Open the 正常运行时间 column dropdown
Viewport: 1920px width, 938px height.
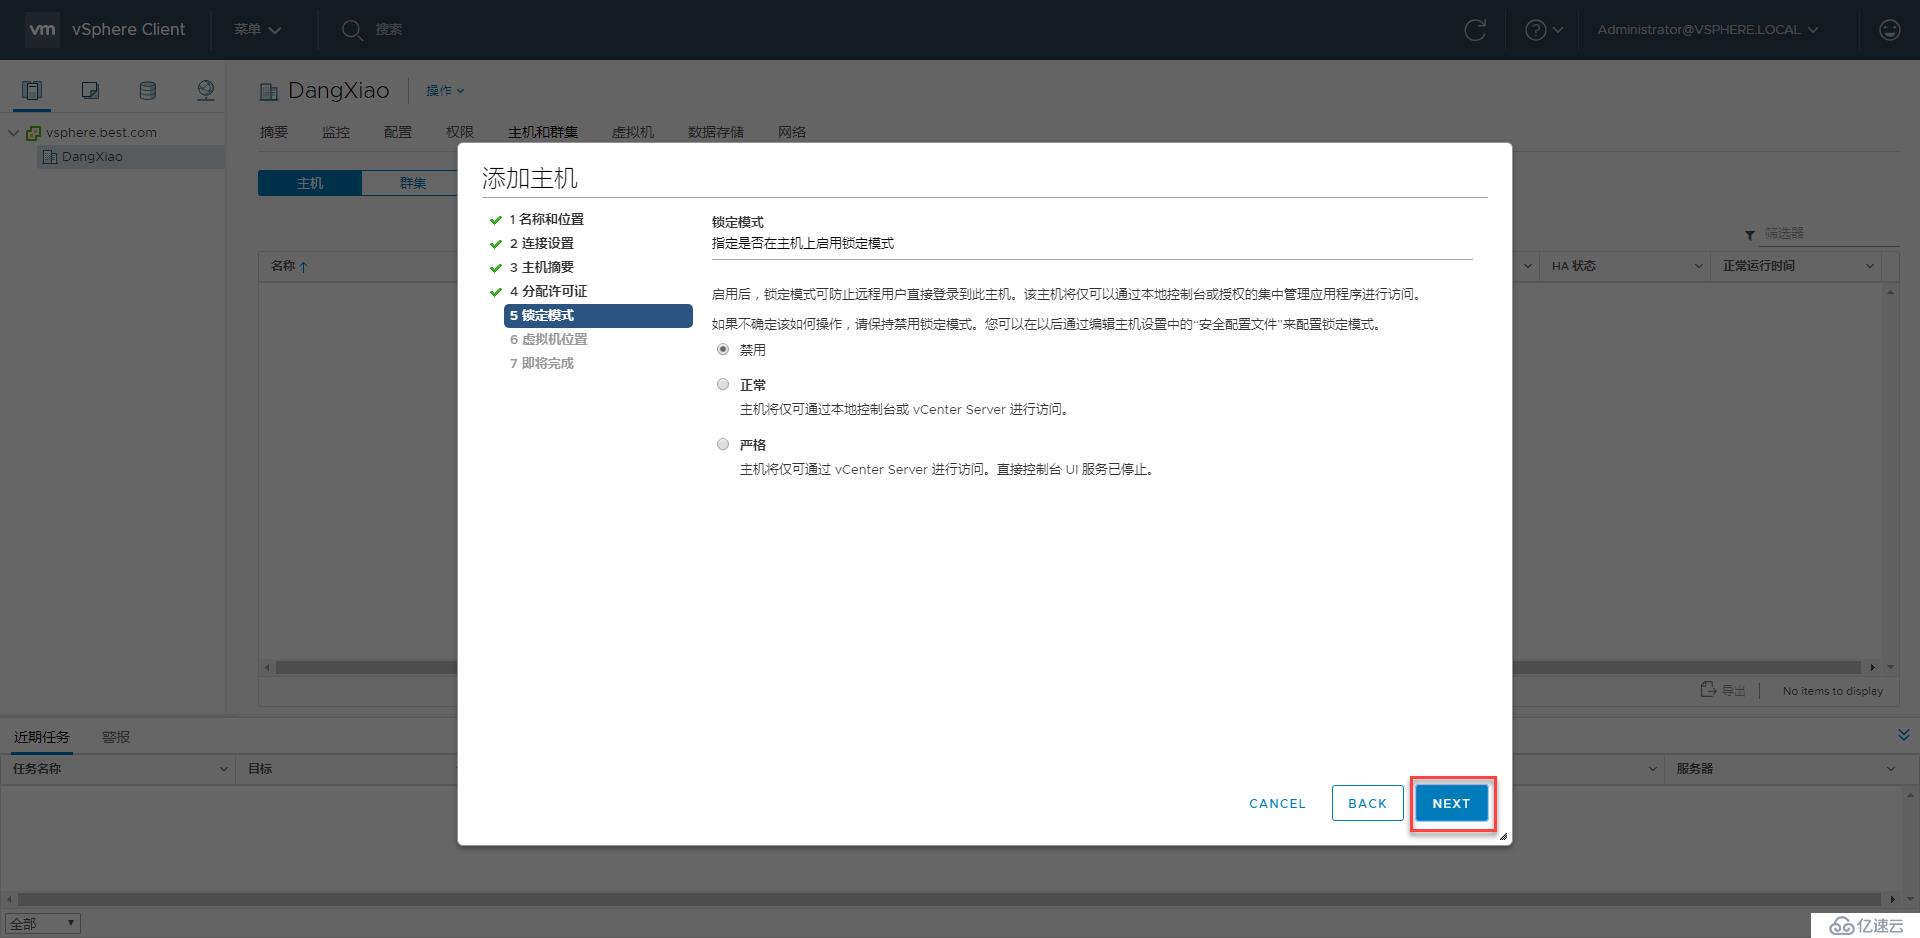pos(1869,266)
